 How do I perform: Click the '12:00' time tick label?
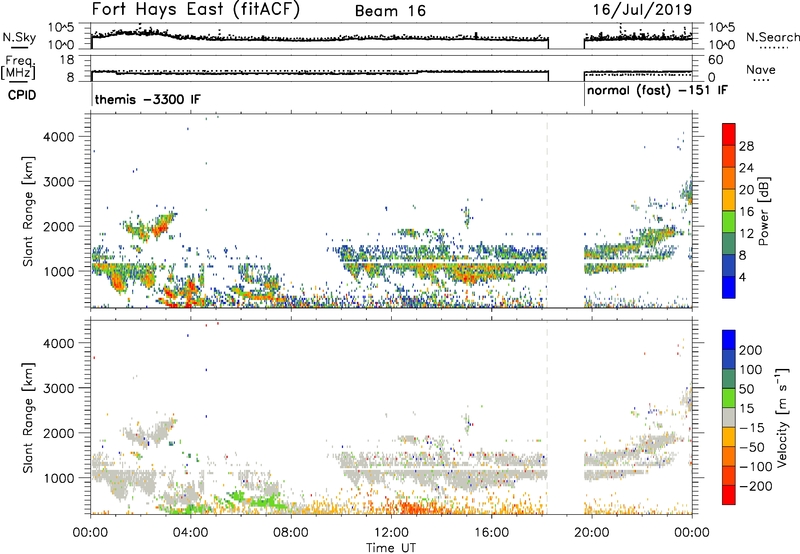[x=391, y=533]
